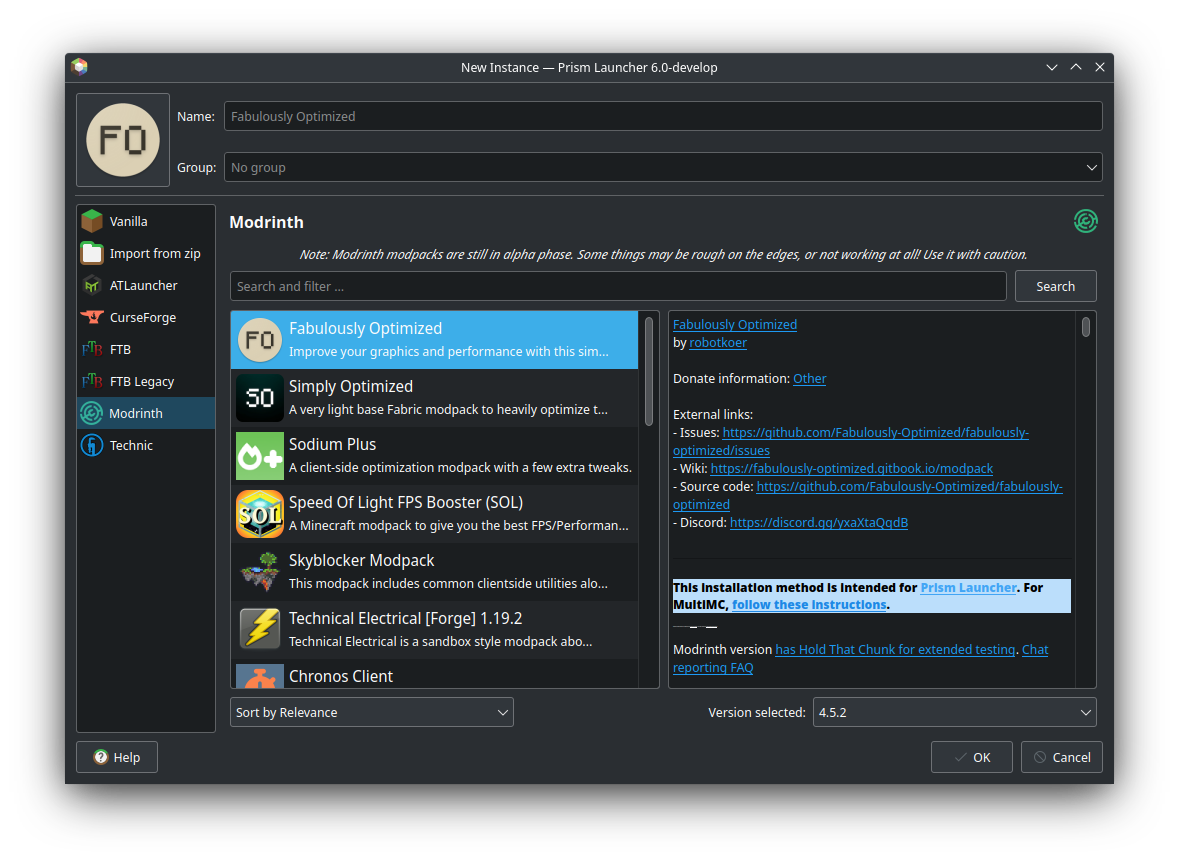Open the robotkoer author link
The width and height of the screenshot is (1179, 861).
718,343
